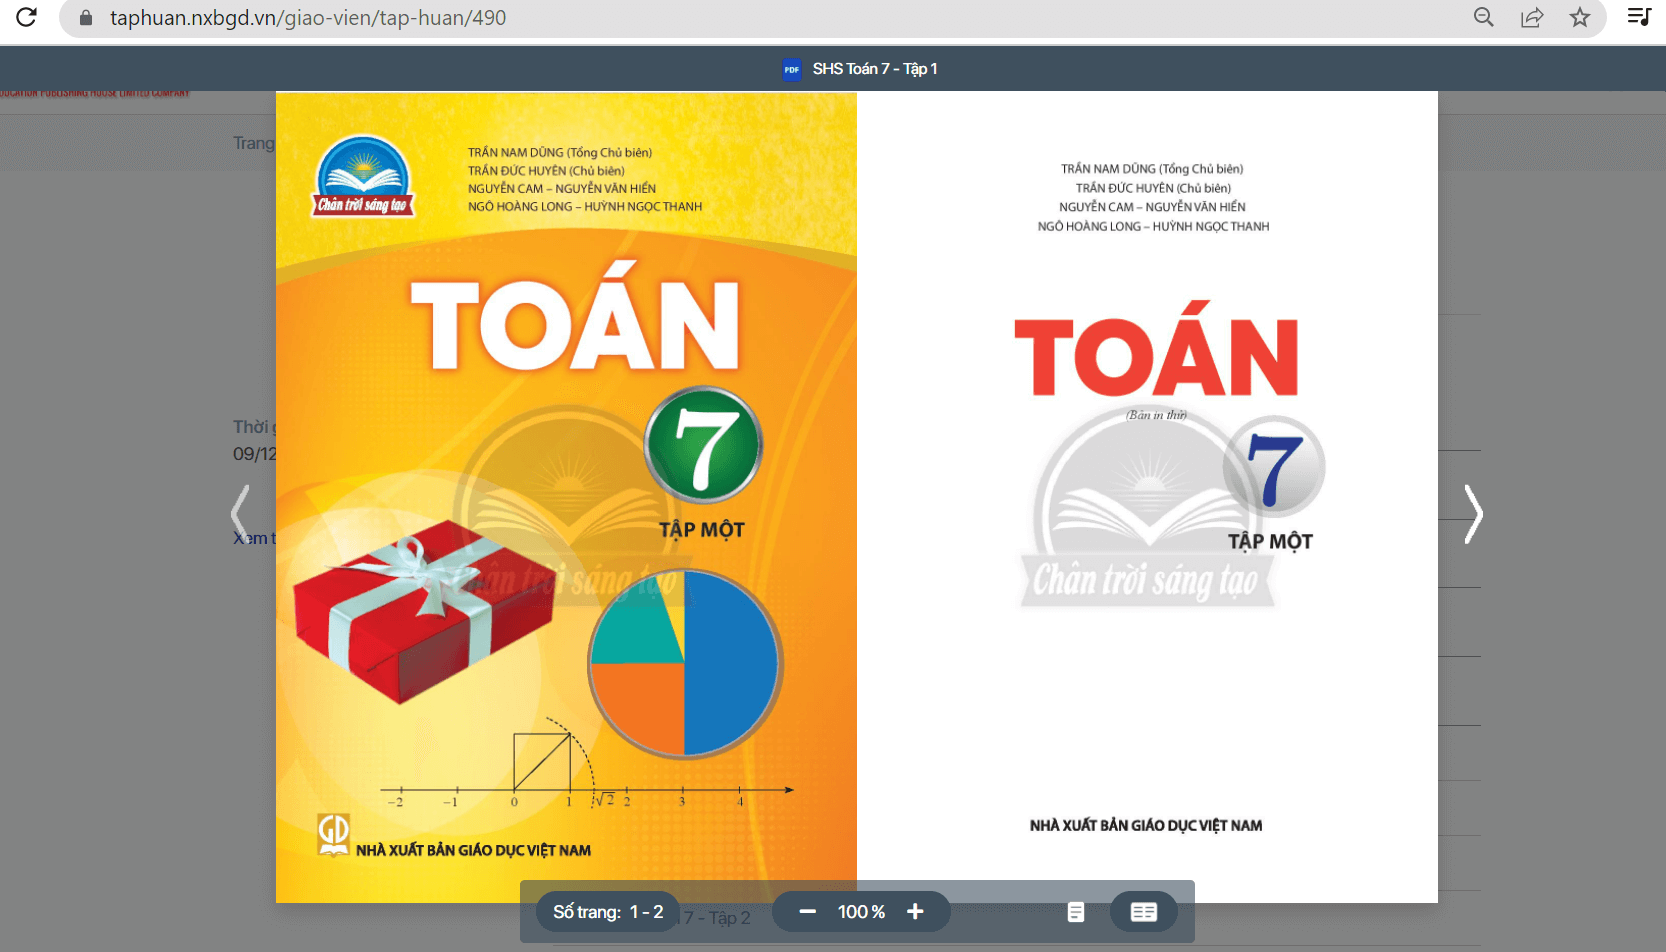This screenshot has height=952, width=1666.
Task: Select the taphuan.nxbgd.vn URL in the address bar
Action: pos(308,18)
